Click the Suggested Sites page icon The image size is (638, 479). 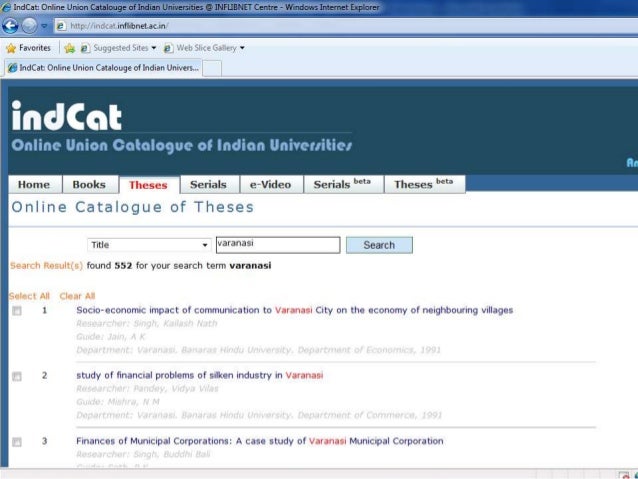85,48
